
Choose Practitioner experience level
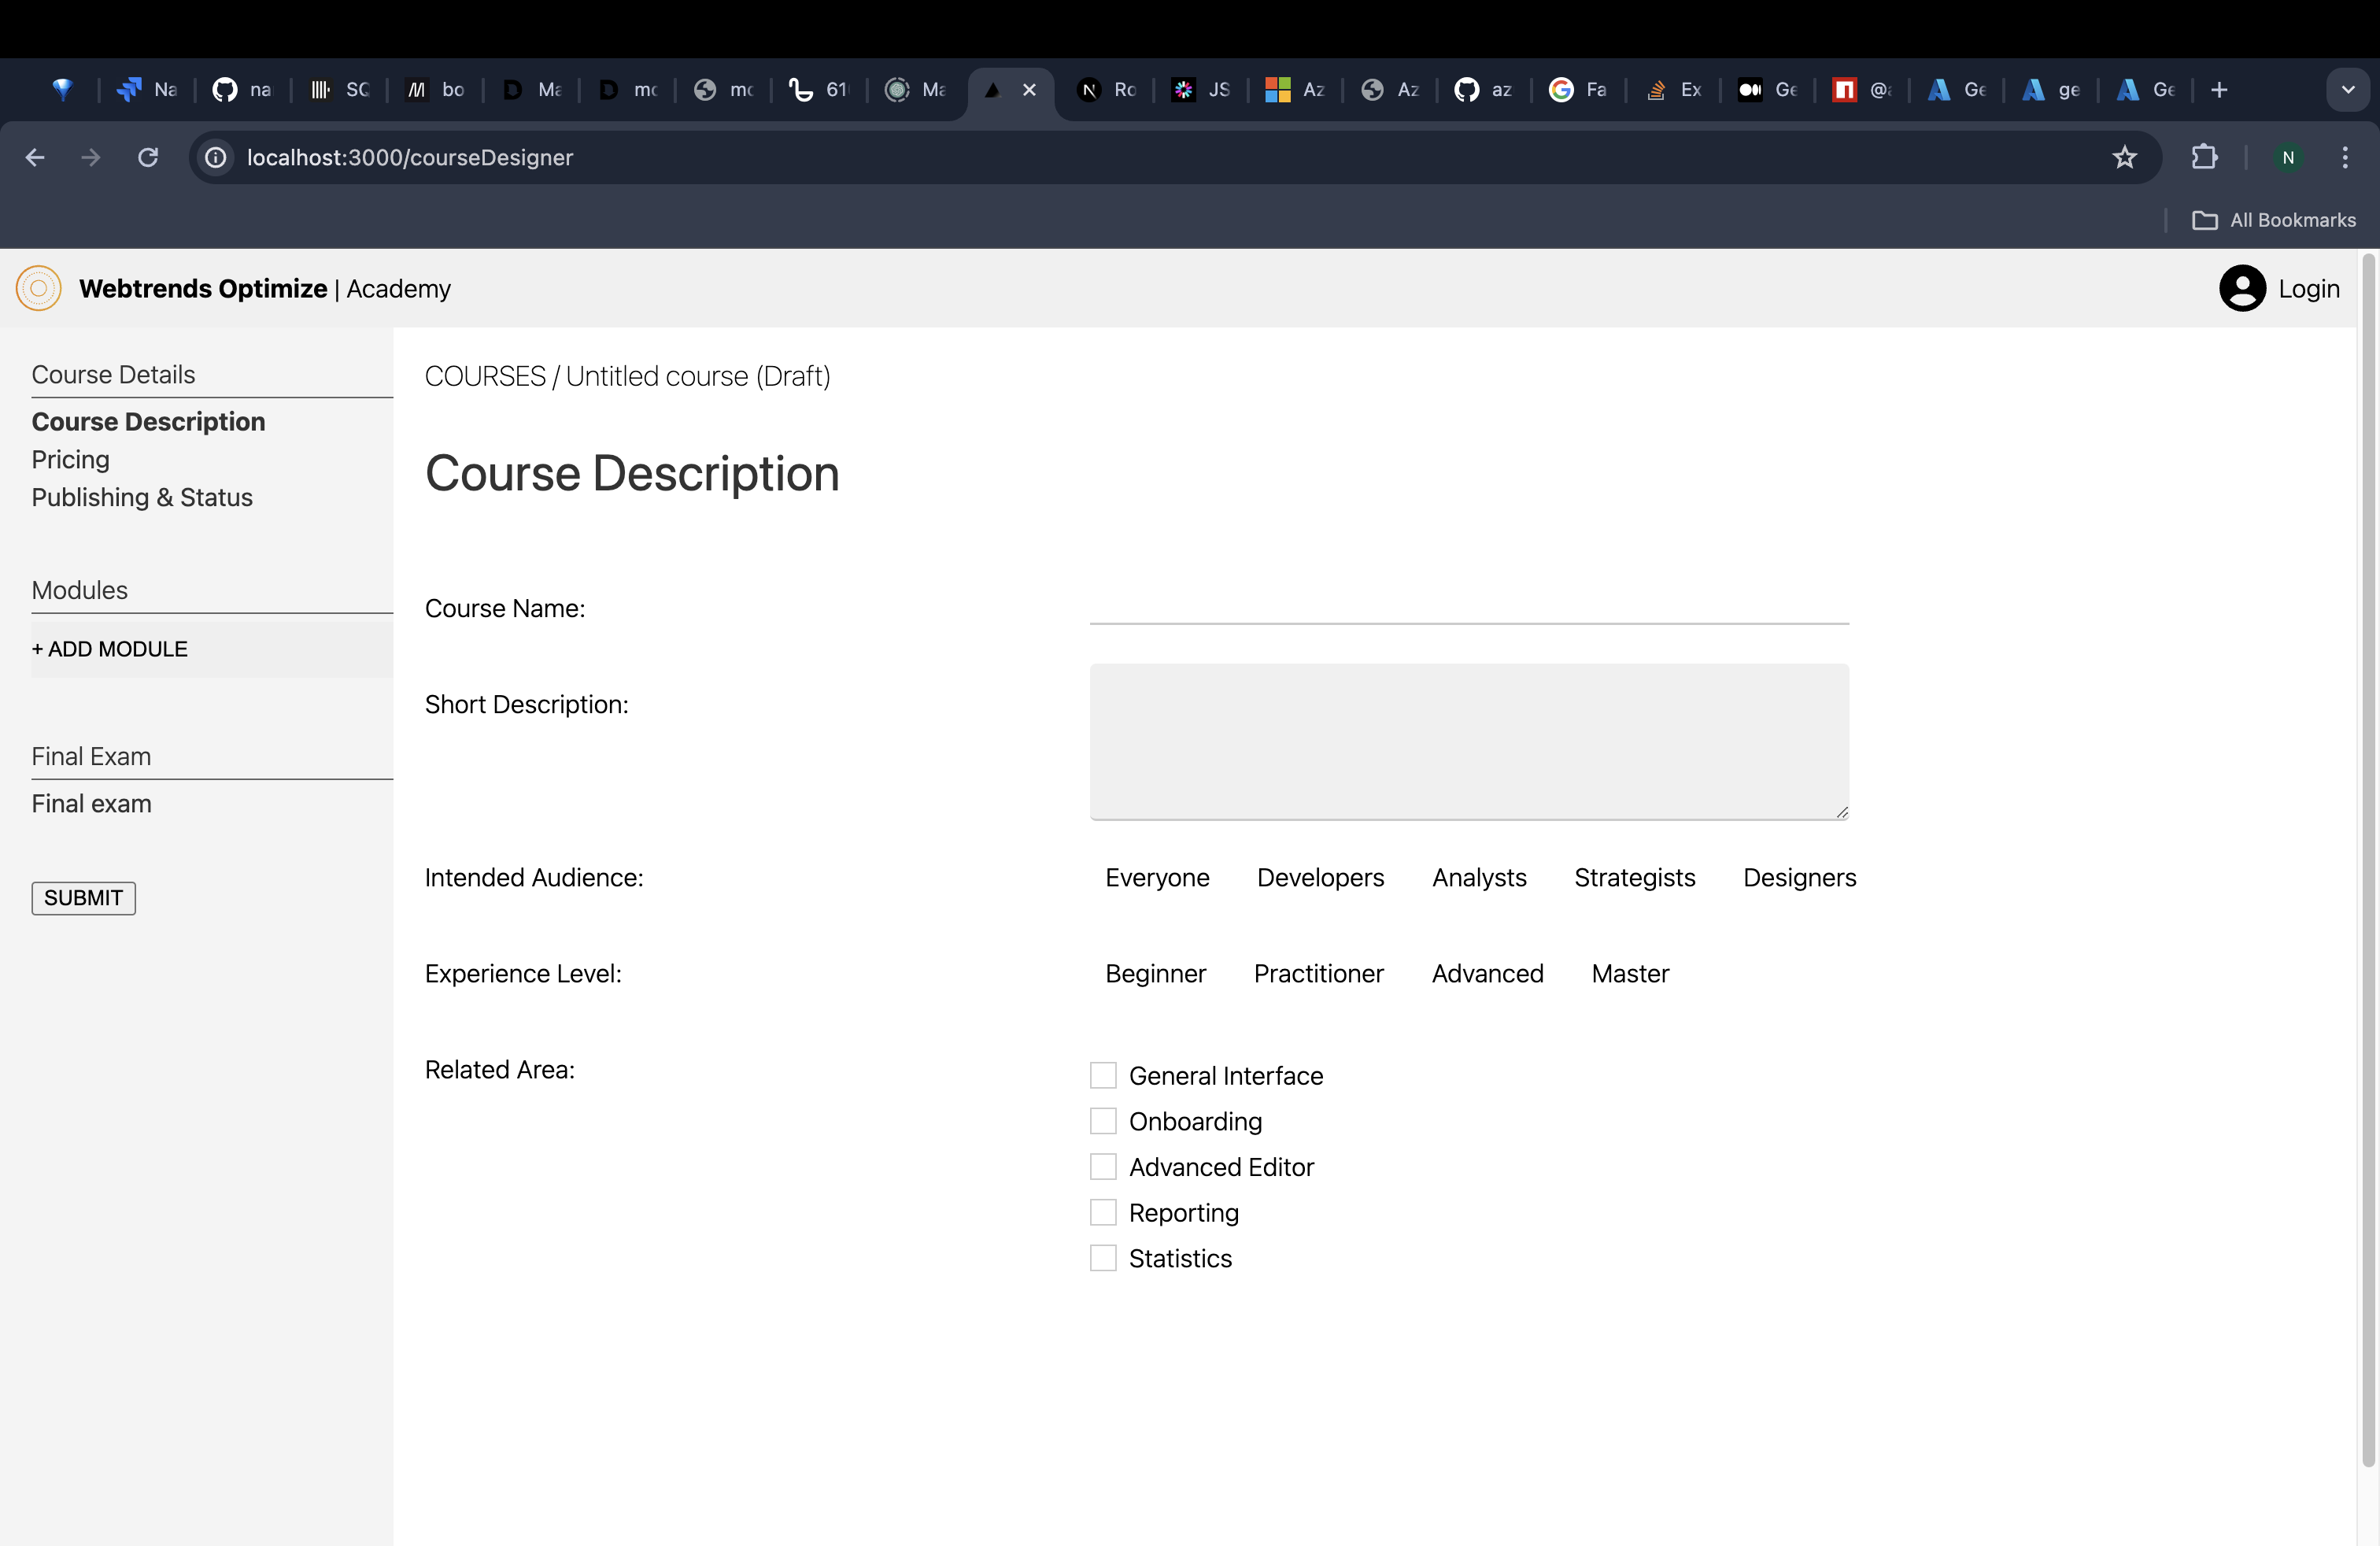coord(1318,974)
